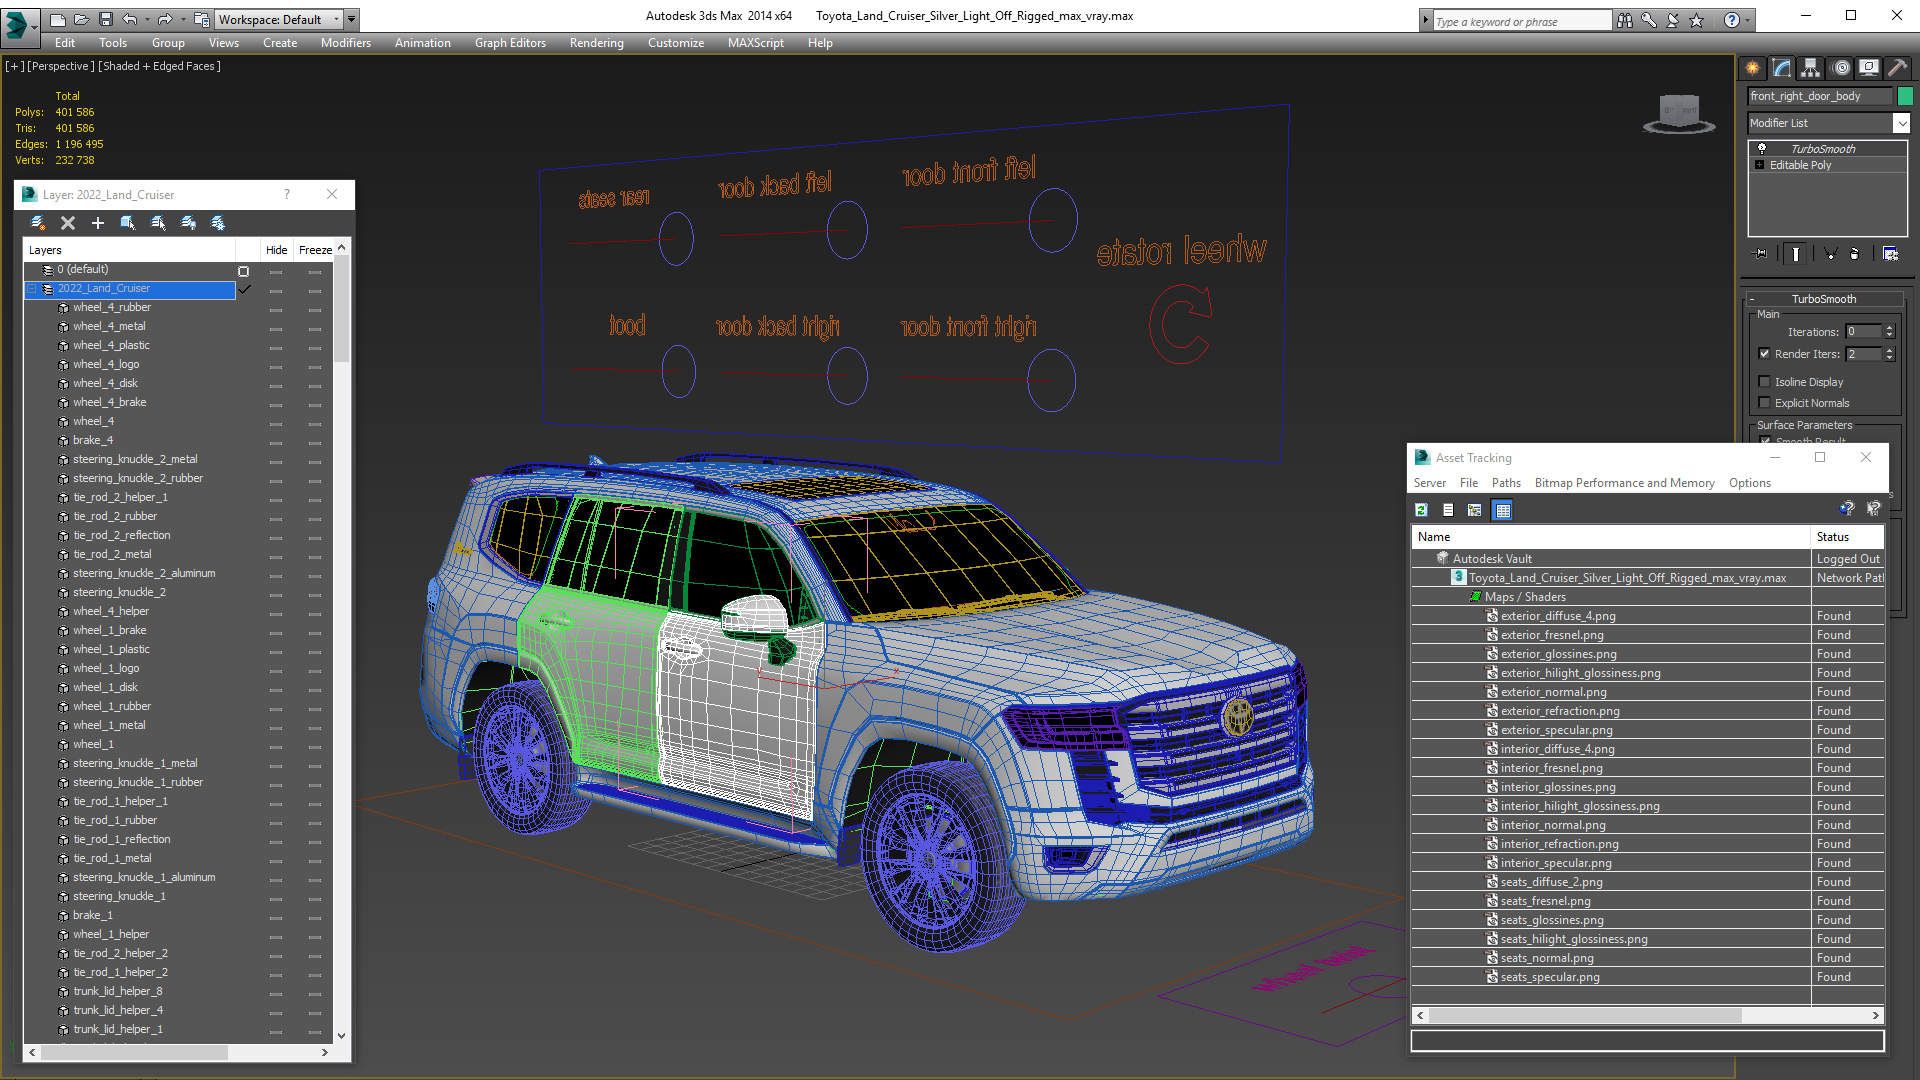Click the object color swatch
The width and height of the screenshot is (1920, 1080).
pos(1905,96)
